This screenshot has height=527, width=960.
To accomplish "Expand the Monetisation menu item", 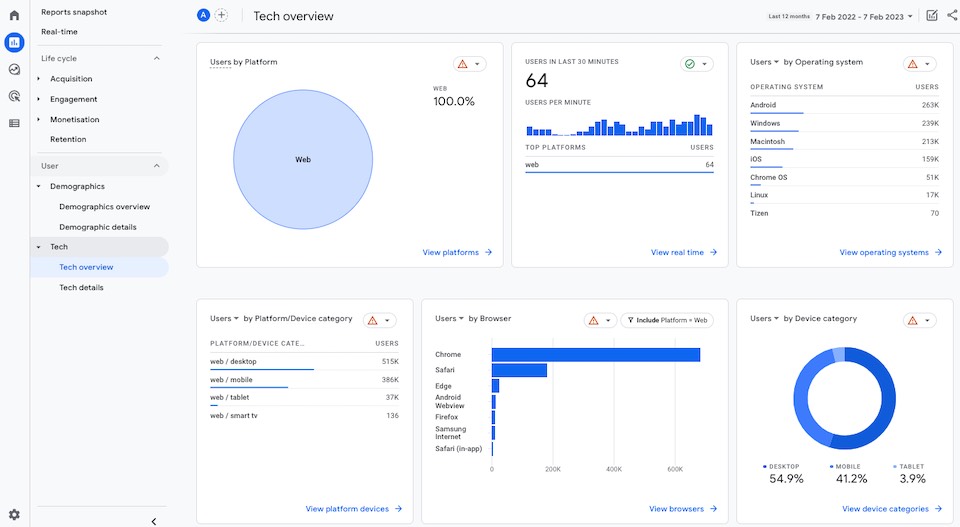I will pyautogui.click(x=75, y=119).
